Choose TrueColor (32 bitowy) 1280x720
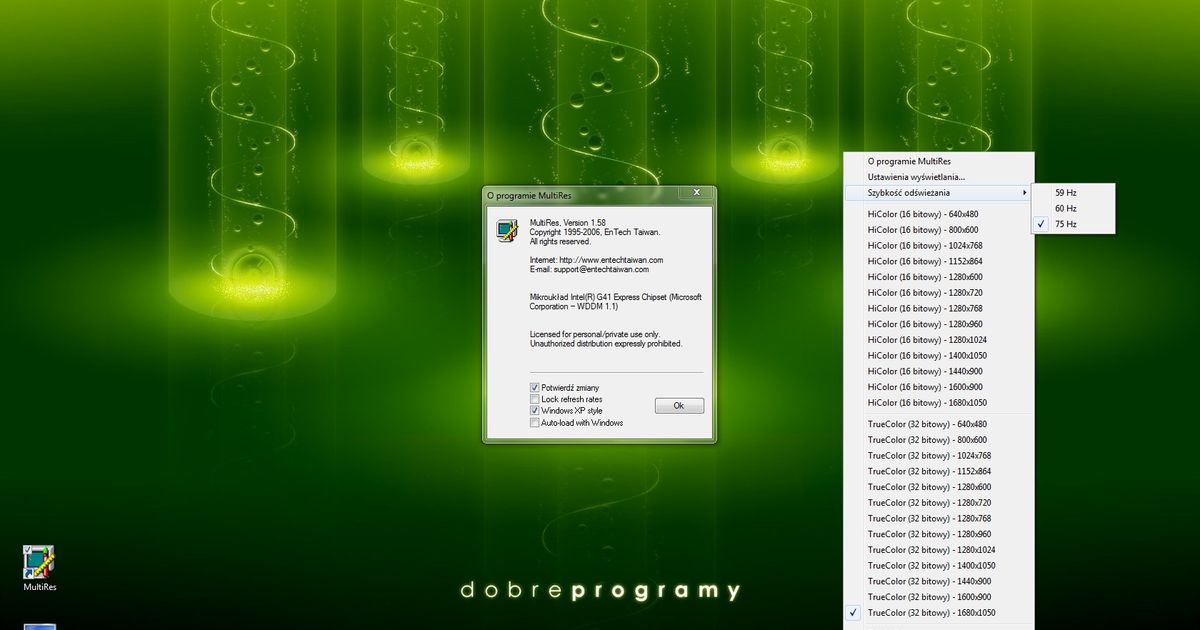Screen dimensions: 1200x630 (939, 503)
